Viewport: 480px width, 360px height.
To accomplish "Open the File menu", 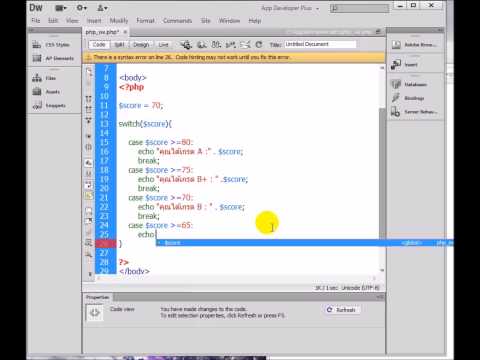I will point(36,21).
